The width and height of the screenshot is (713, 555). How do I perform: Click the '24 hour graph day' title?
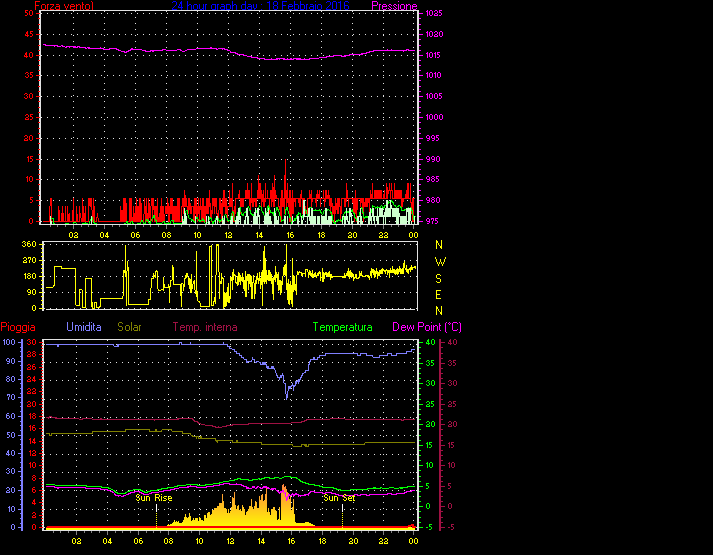(215, 6)
